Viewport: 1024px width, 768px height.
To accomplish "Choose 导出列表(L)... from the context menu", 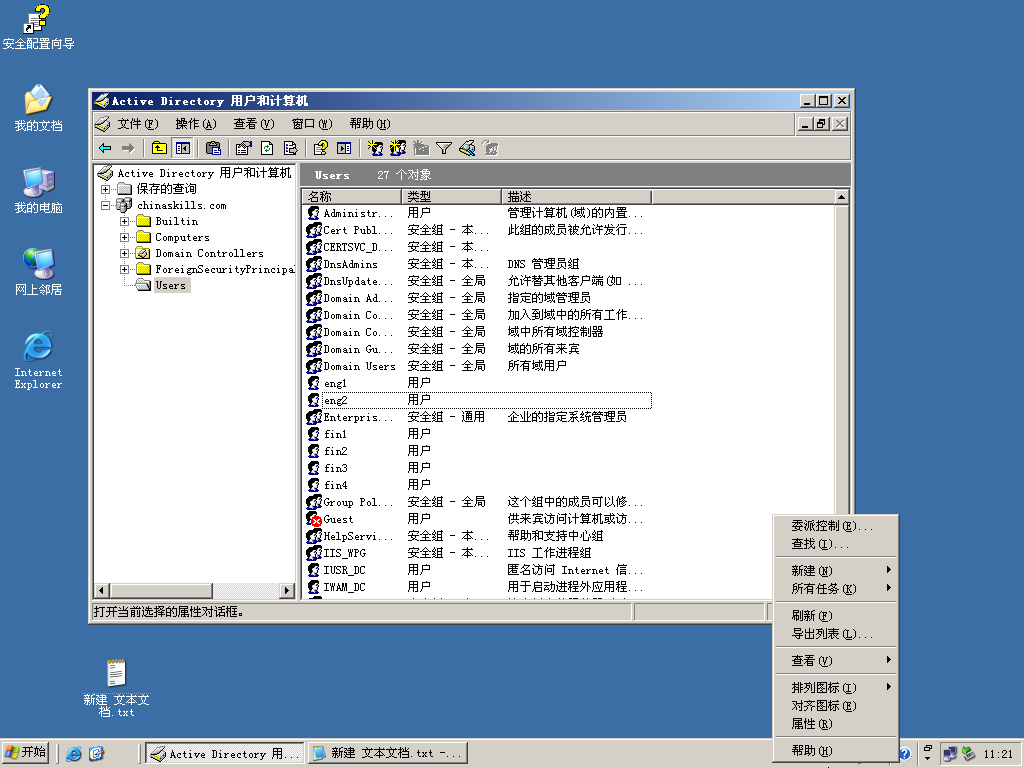I will pyautogui.click(x=835, y=633).
